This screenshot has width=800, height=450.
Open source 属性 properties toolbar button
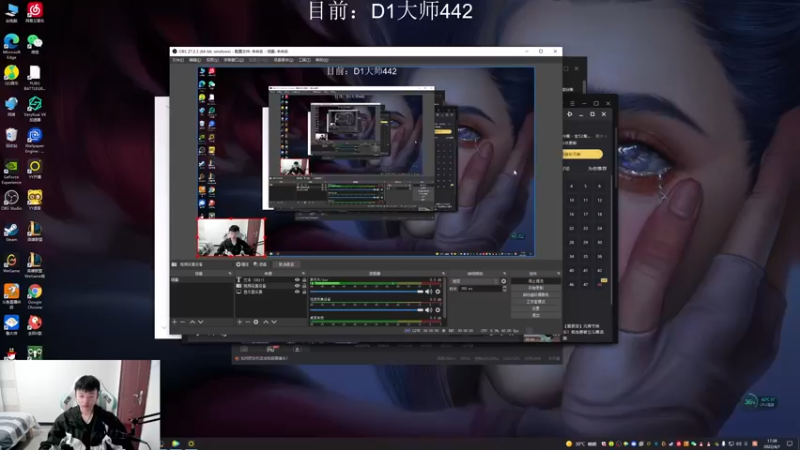coord(242,264)
